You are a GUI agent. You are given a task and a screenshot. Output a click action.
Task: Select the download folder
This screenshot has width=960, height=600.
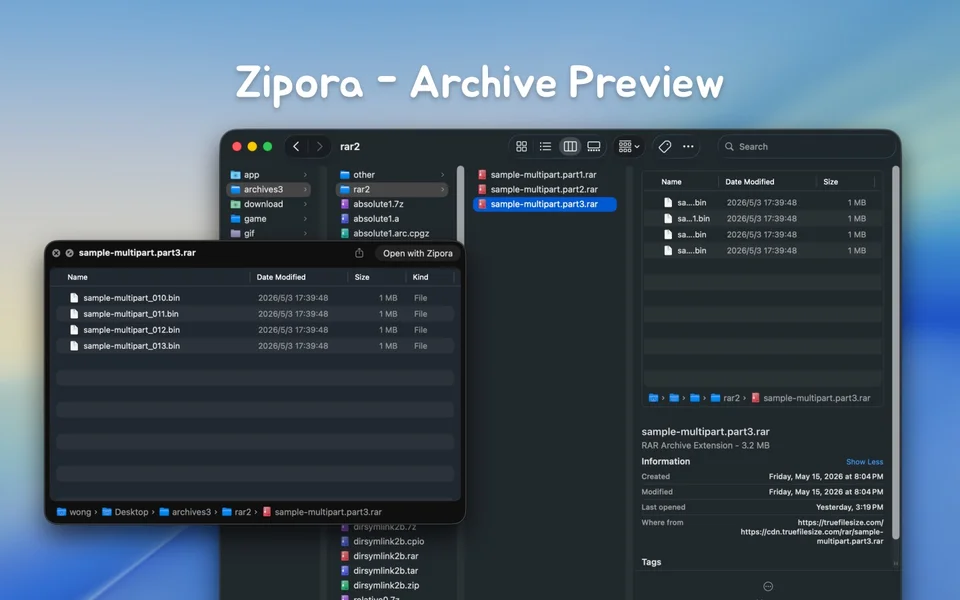[269, 204]
